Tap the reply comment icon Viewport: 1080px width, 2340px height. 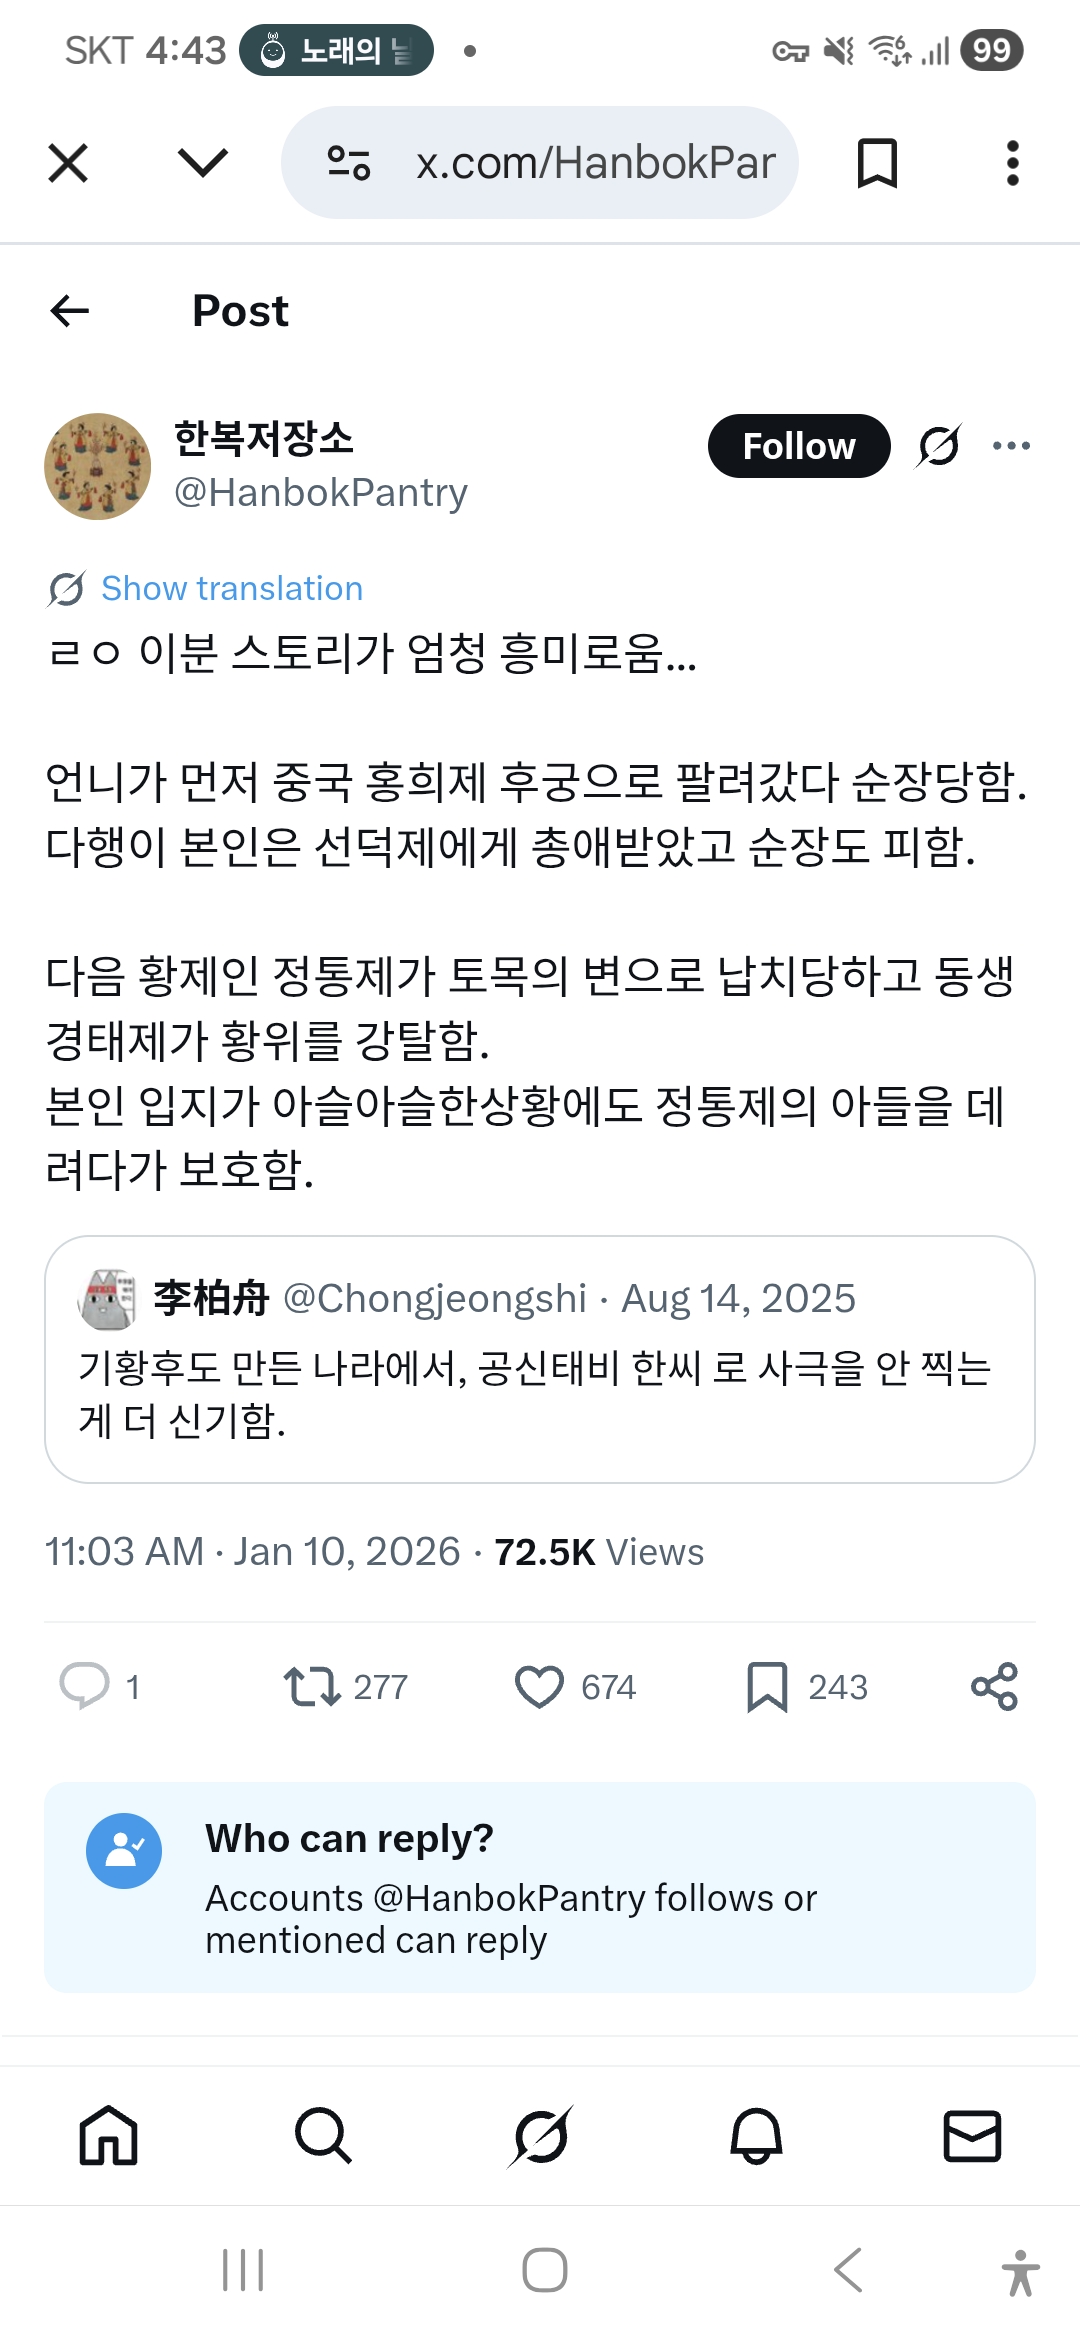click(84, 1686)
